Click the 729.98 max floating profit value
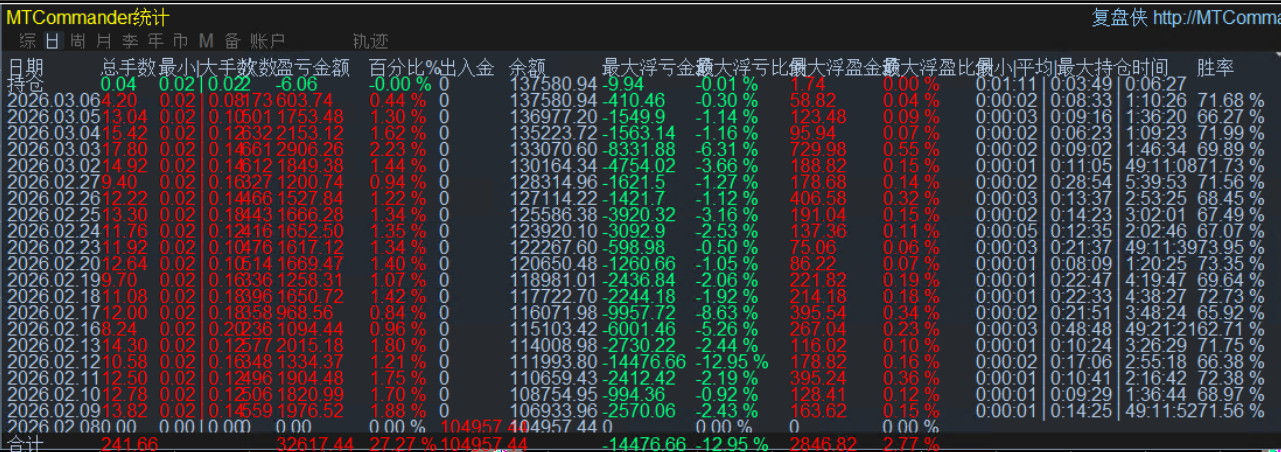Viewport: 1281px width, 452px height. pos(816,149)
